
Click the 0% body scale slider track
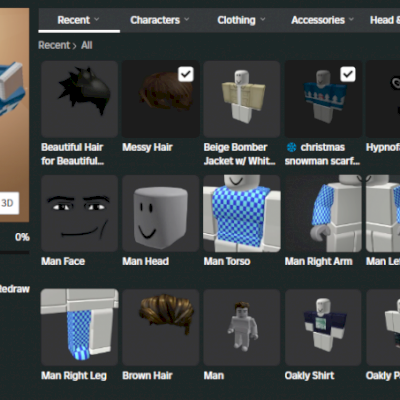(x=14, y=253)
